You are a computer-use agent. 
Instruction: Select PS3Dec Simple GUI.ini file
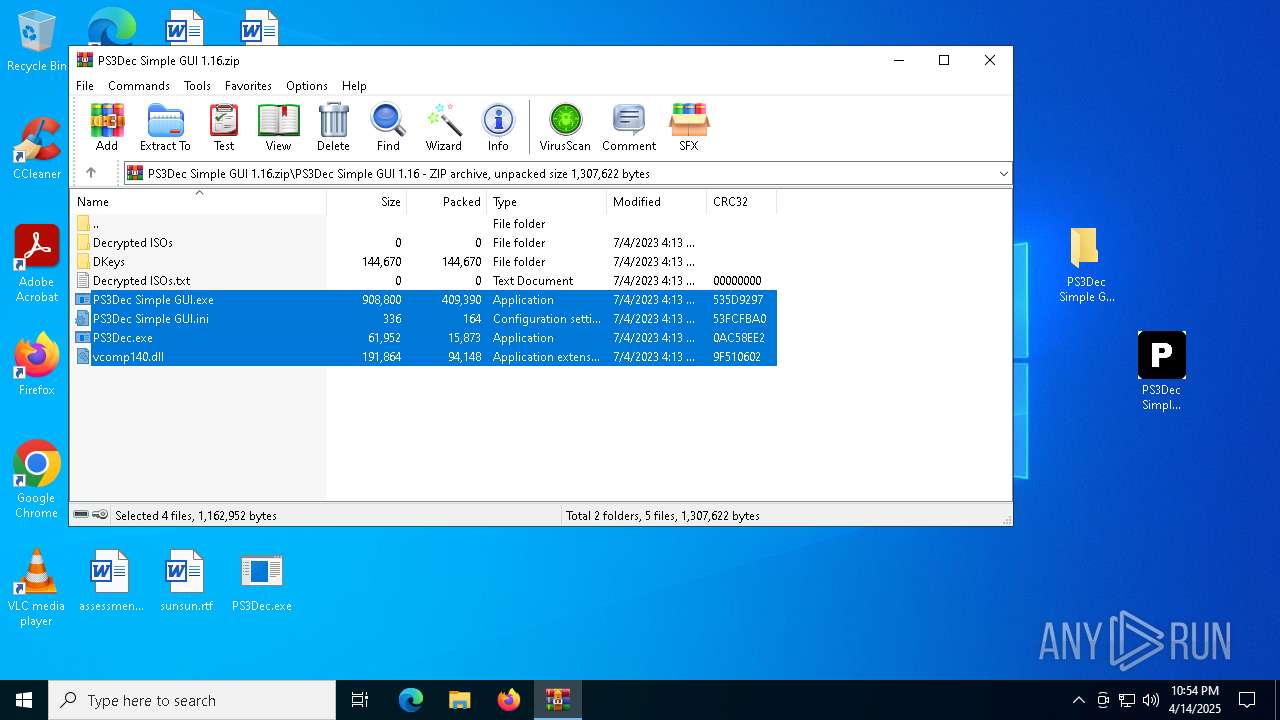(x=425, y=319)
